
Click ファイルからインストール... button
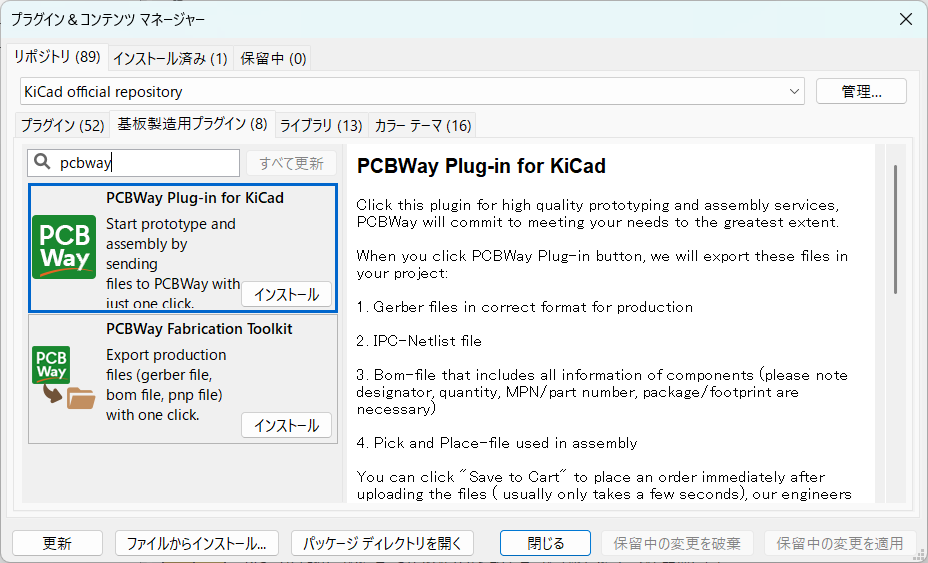(x=196, y=543)
